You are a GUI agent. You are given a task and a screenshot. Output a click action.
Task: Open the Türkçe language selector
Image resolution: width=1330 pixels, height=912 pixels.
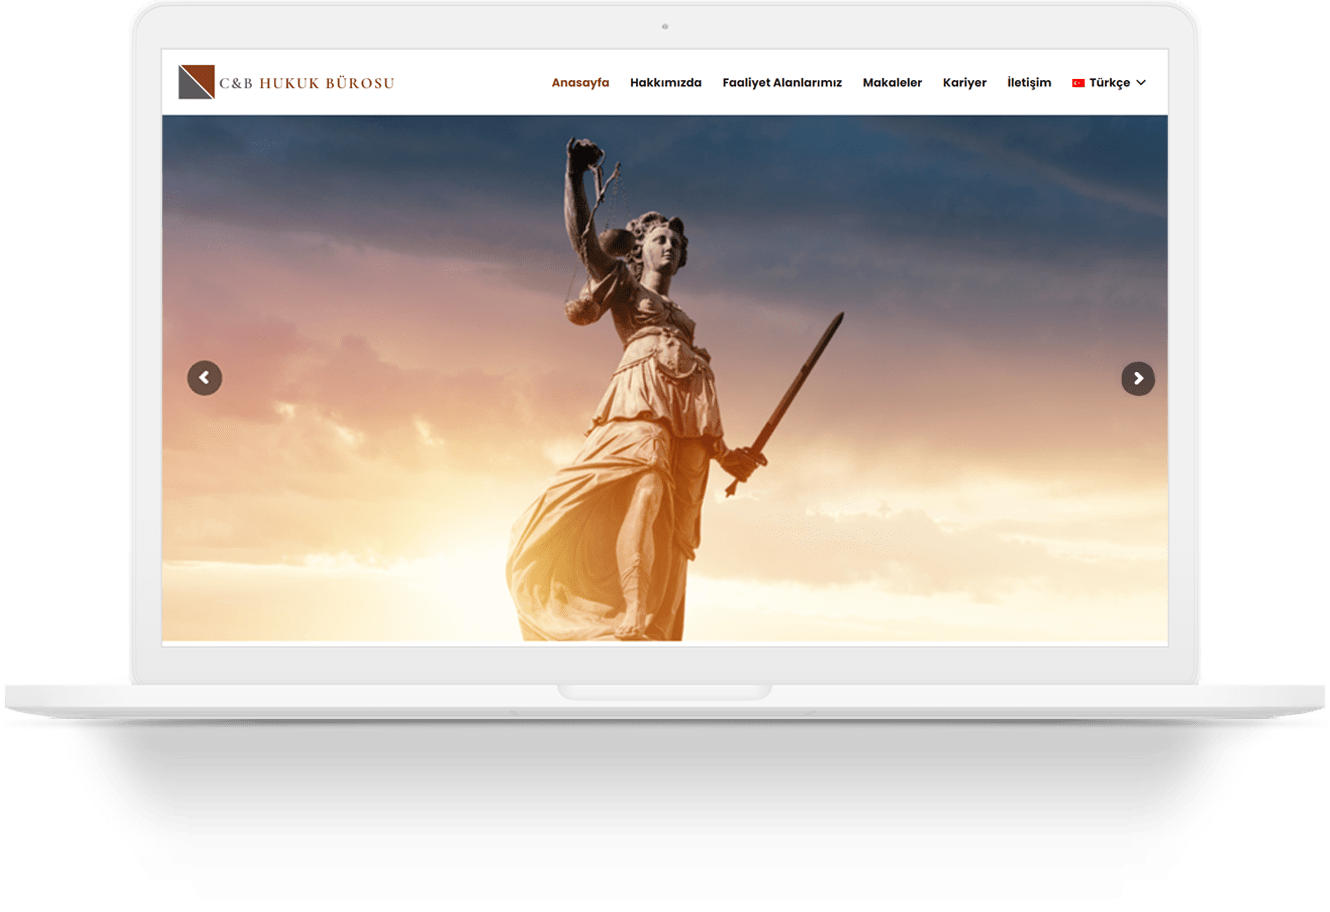pos(1109,83)
